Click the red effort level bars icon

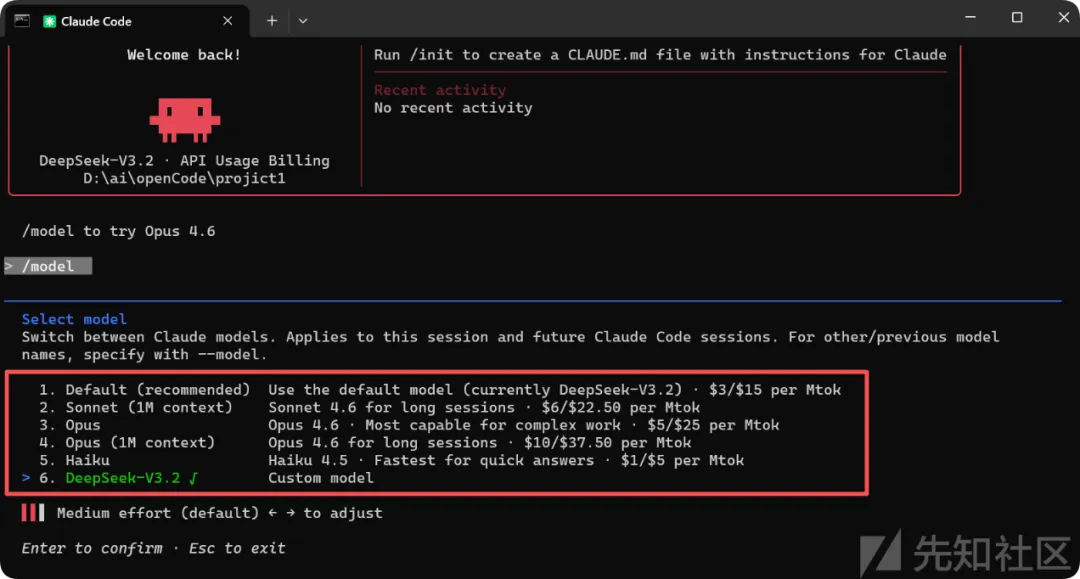coord(33,513)
